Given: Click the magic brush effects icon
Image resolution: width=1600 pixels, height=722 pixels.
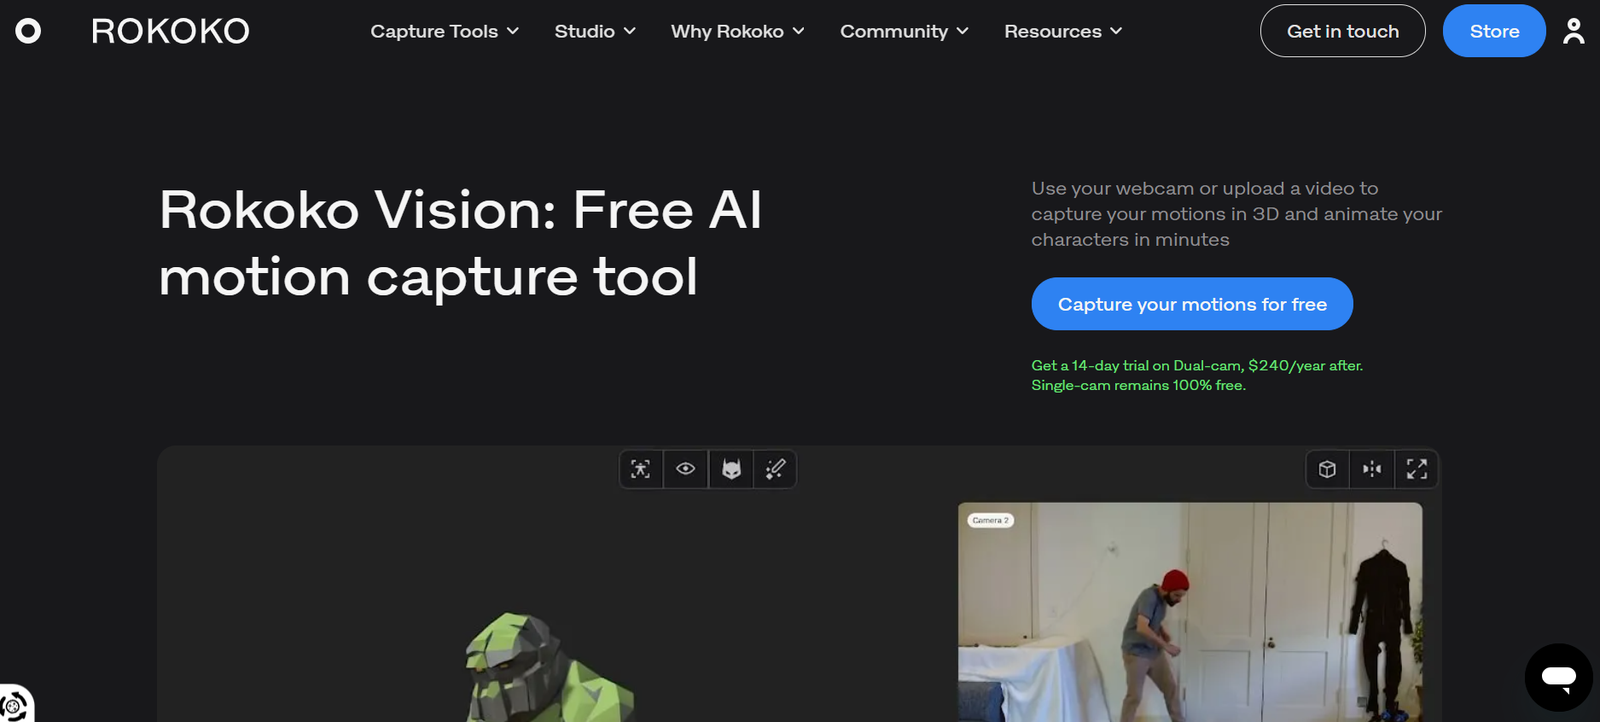Looking at the screenshot, I should point(775,469).
